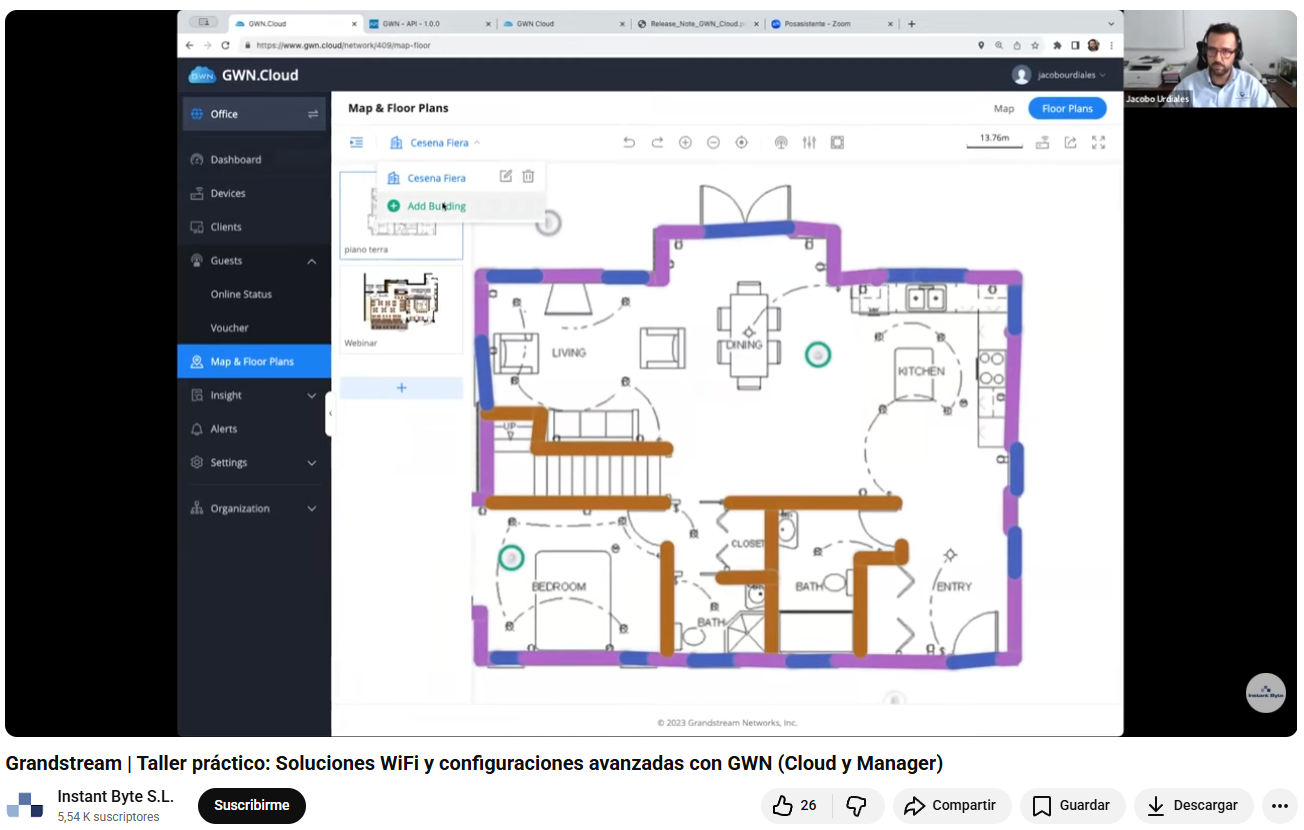Screen dimensions: 1304x830
Task: Undo the last floor plan change
Action: click(x=629, y=143)
